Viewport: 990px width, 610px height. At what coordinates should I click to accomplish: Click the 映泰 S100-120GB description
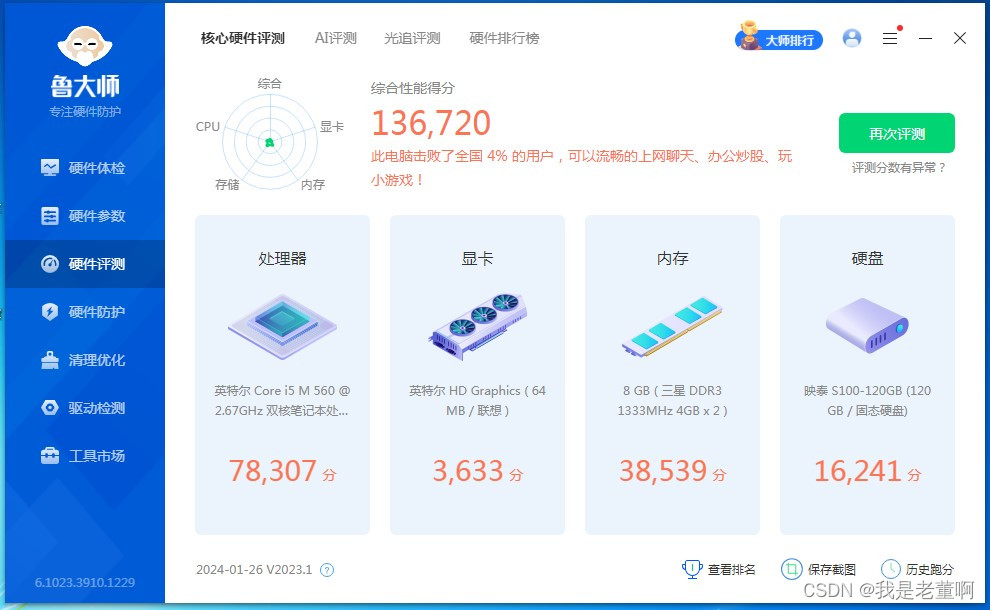point(868,401)
